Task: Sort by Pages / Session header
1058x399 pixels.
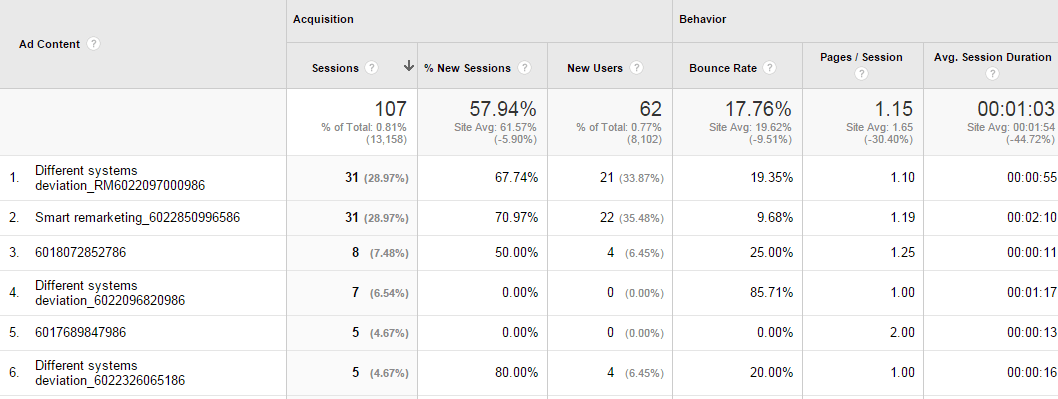Action: click(861, 57)
